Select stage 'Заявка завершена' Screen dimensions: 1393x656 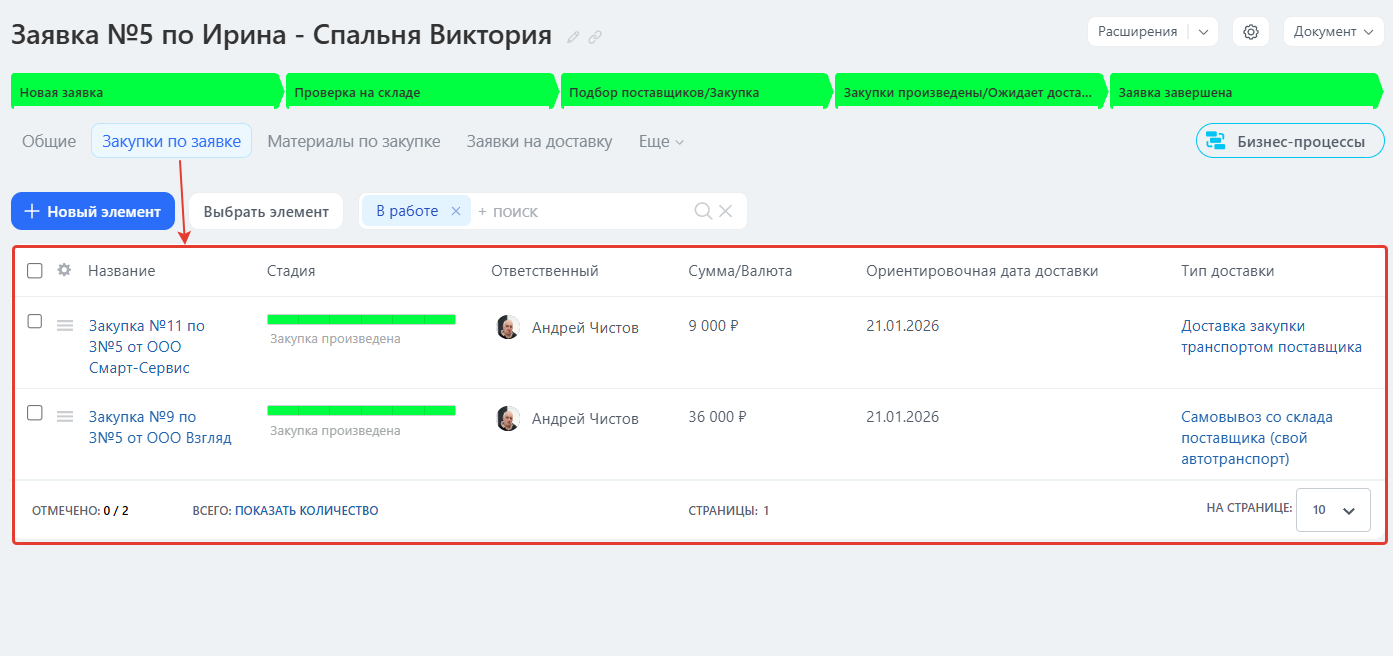pos(1246,91)
